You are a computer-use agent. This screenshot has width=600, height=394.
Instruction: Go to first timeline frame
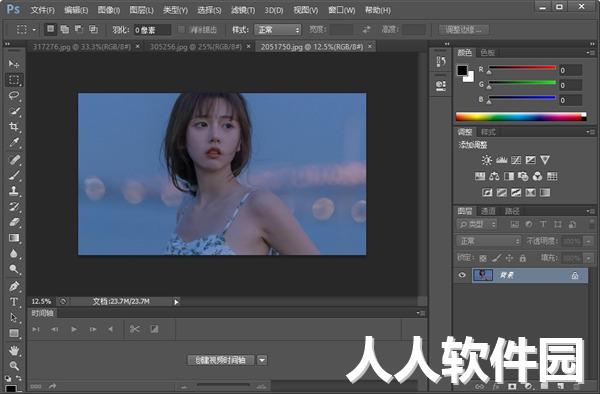coord(36,329)
